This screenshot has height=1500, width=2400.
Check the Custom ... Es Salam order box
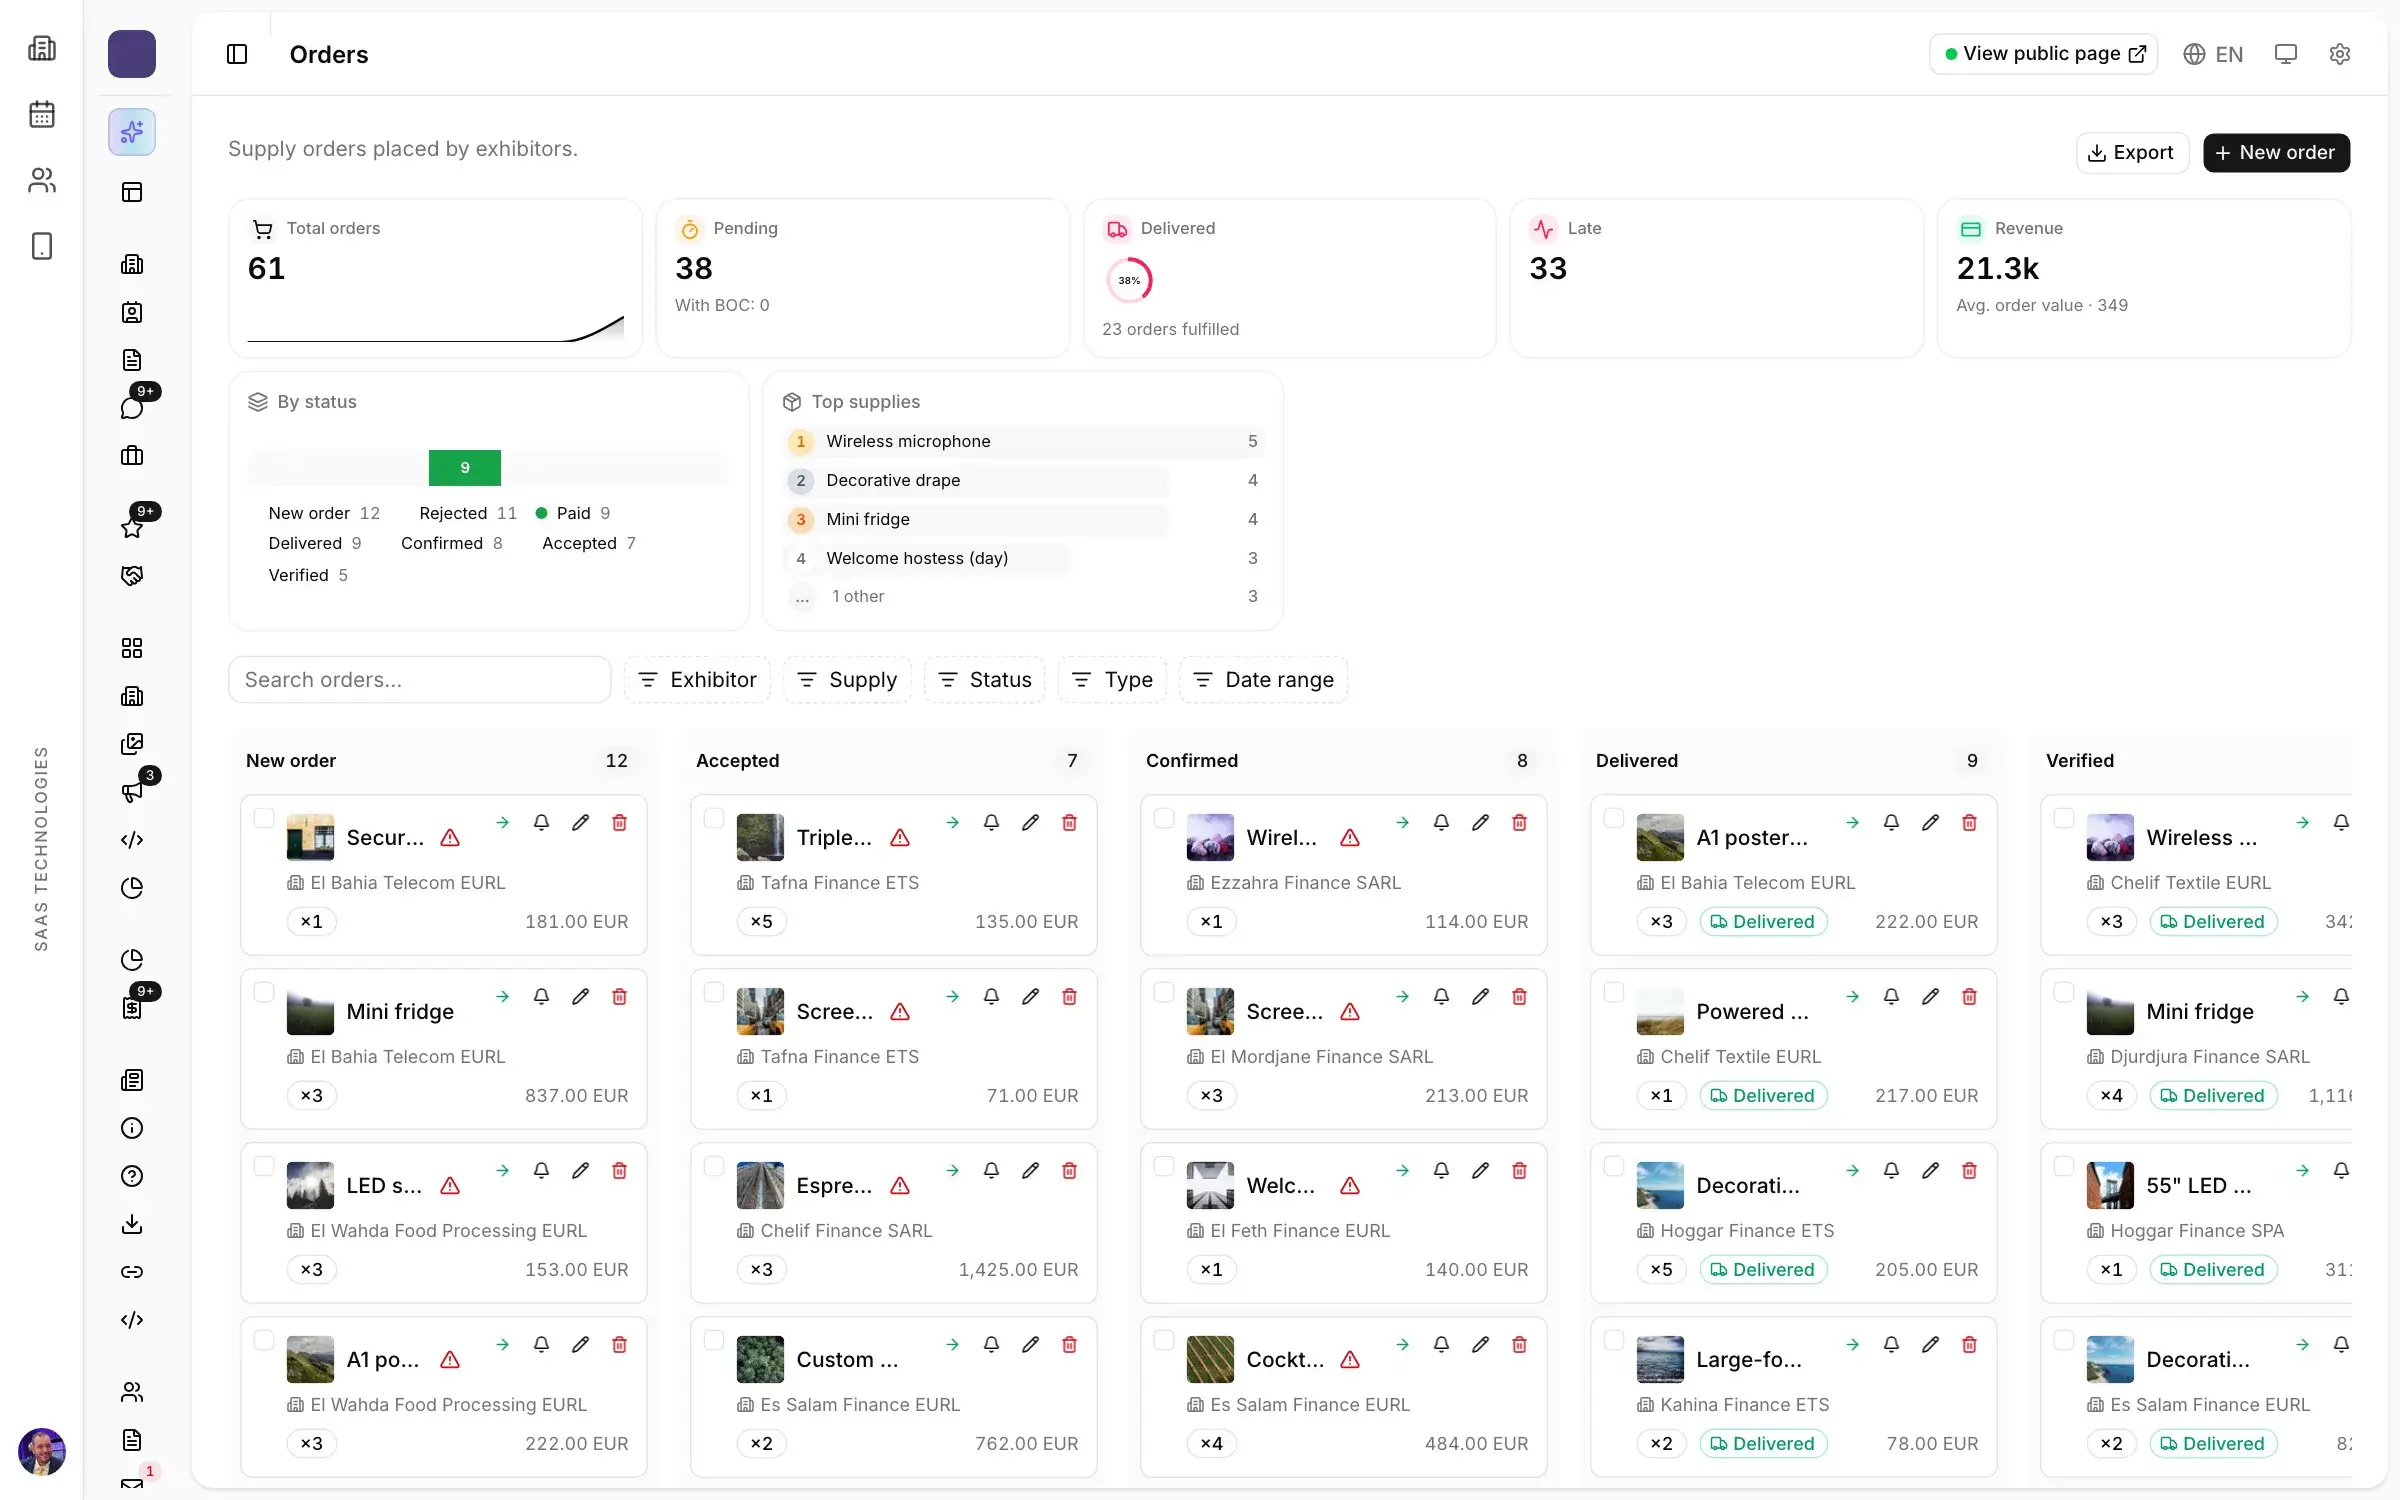click(714, 1340)
